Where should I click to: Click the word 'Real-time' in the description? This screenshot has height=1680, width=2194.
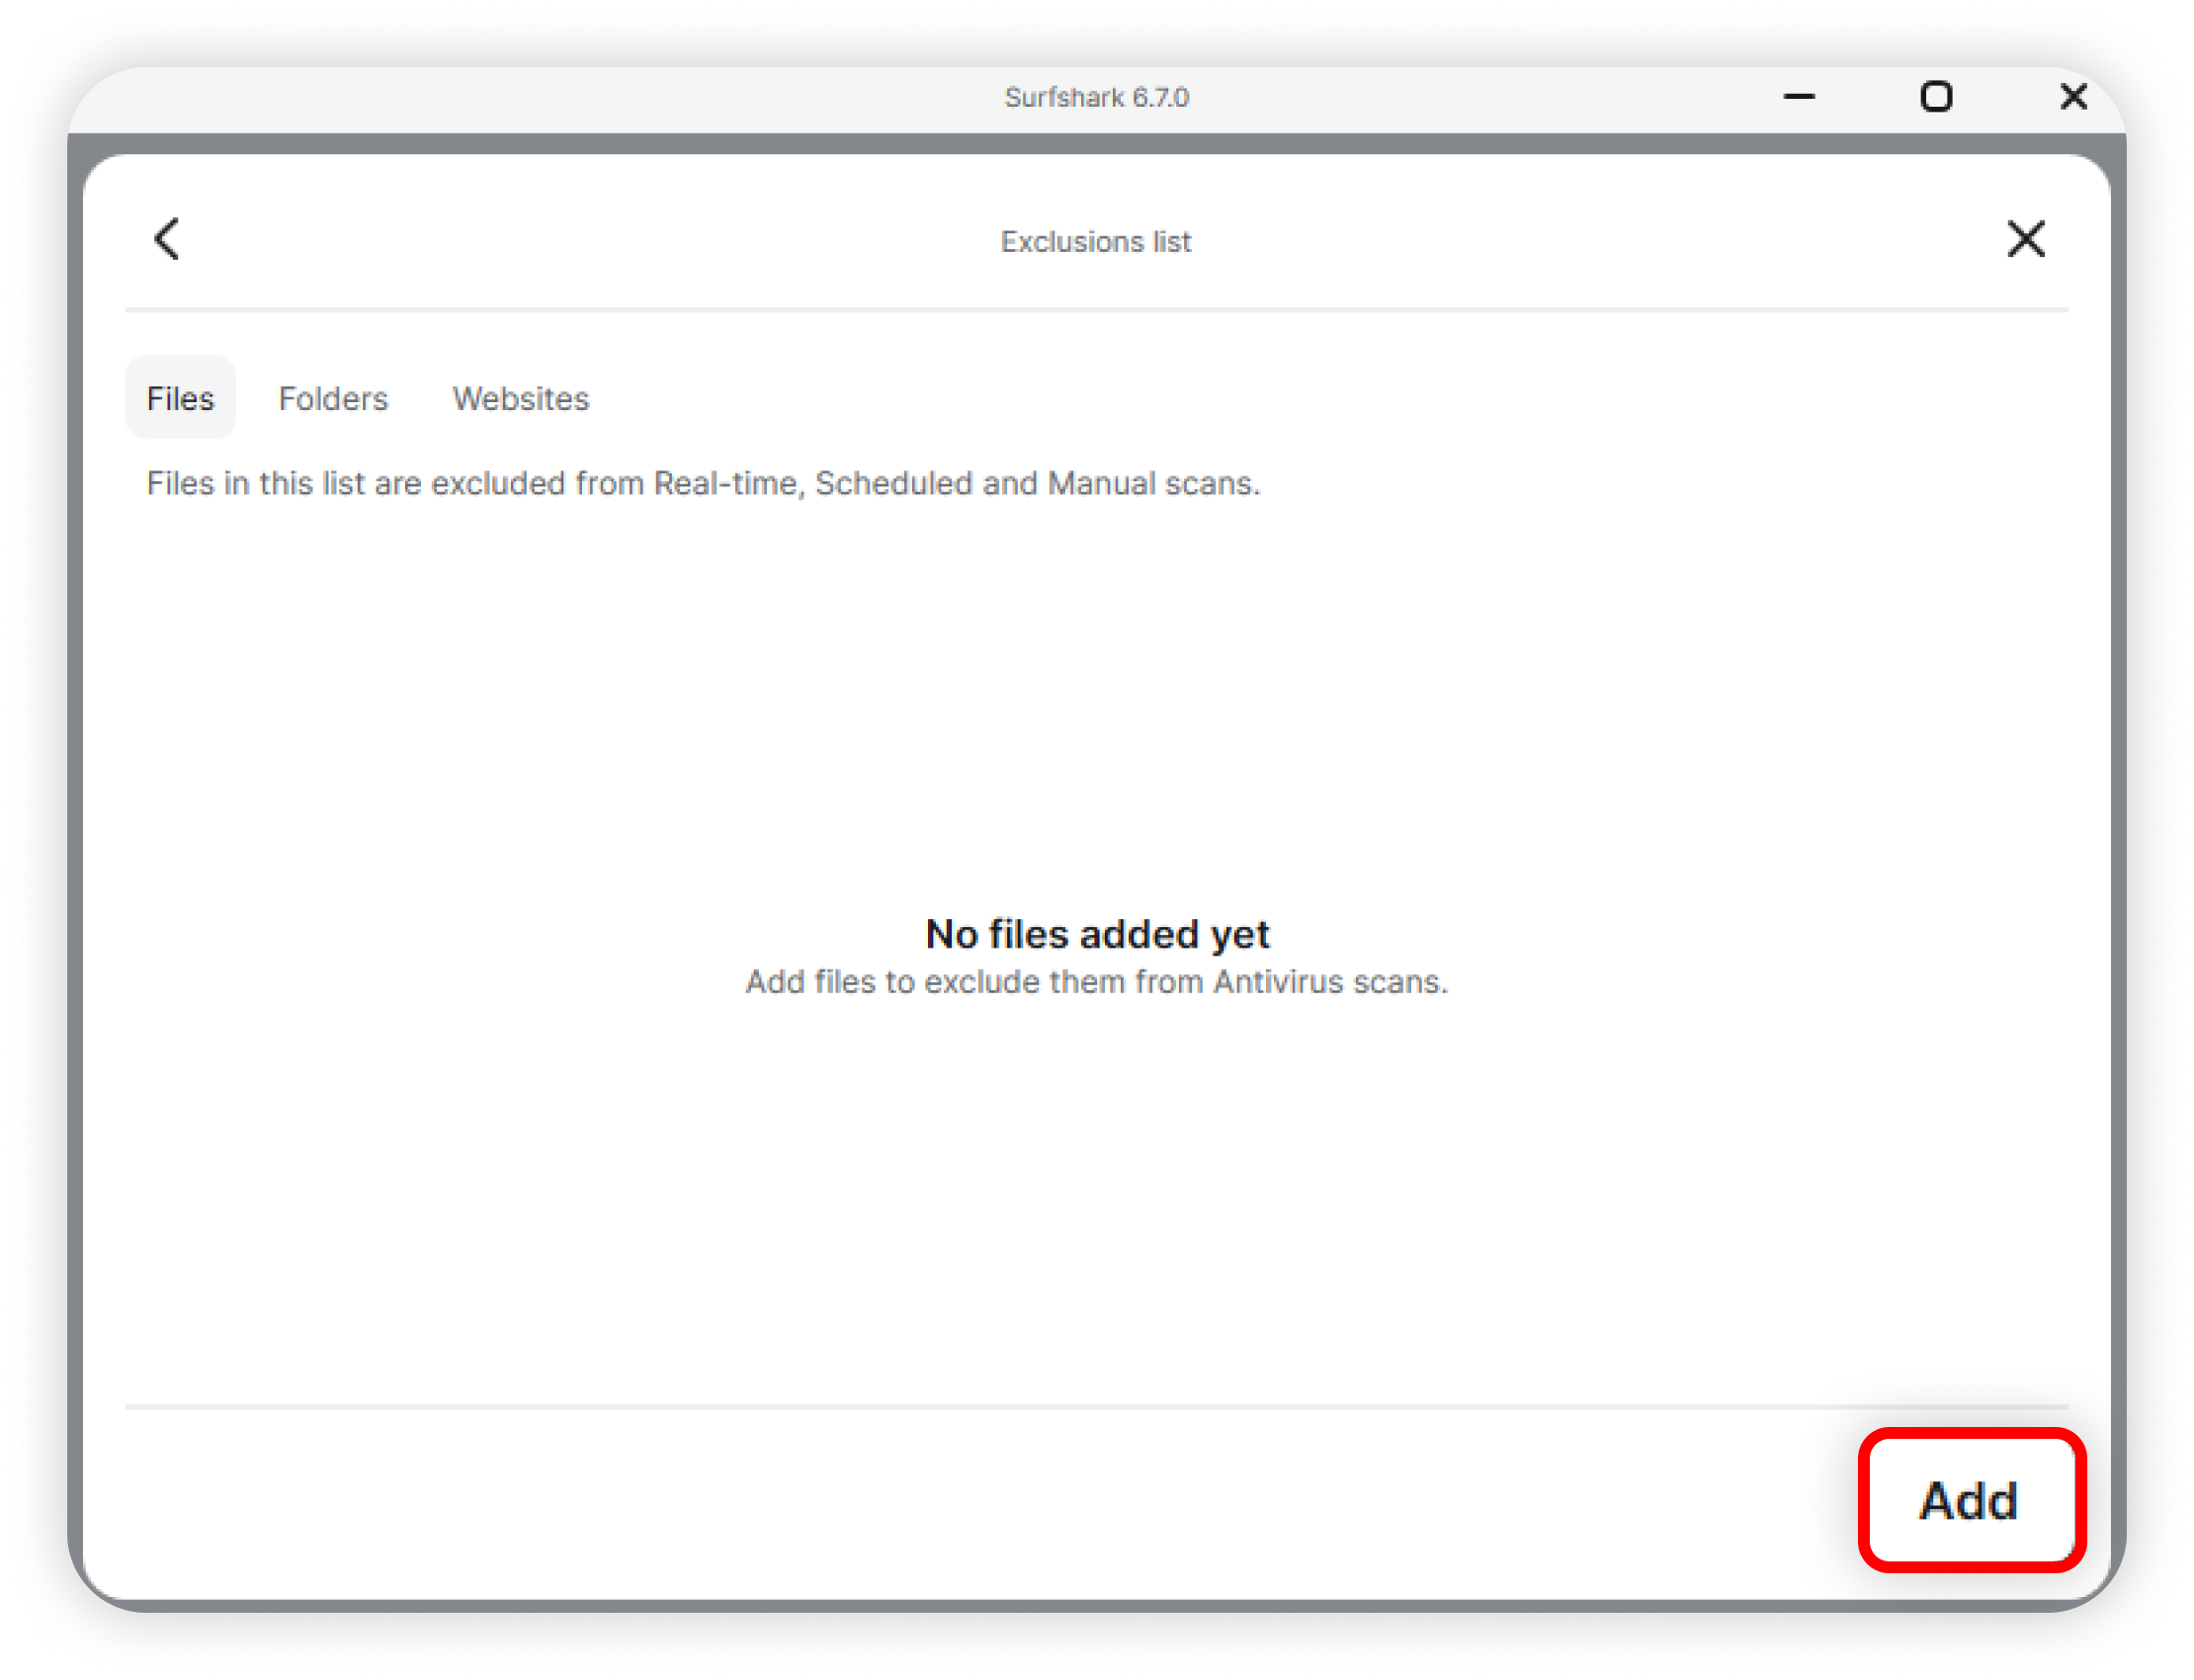coord(728,484)
